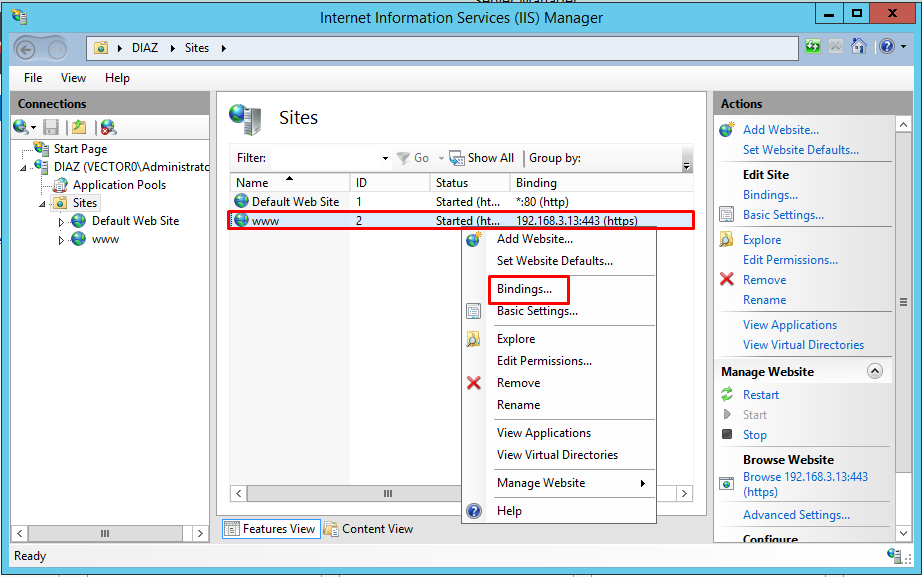Switch to Features View tab
922x577 pixels.
[271, 529]
